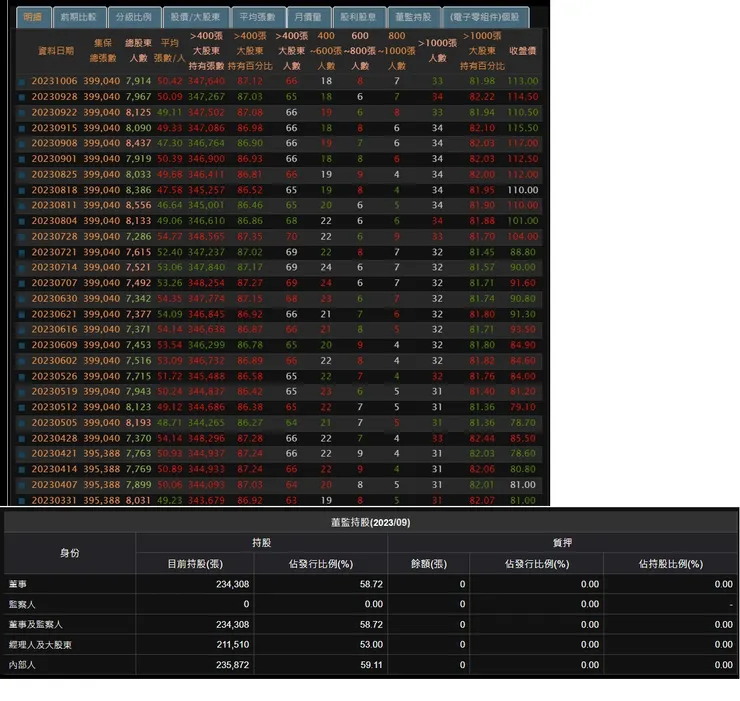Switch to the 前期比較 tab

(x=79, y=17)
